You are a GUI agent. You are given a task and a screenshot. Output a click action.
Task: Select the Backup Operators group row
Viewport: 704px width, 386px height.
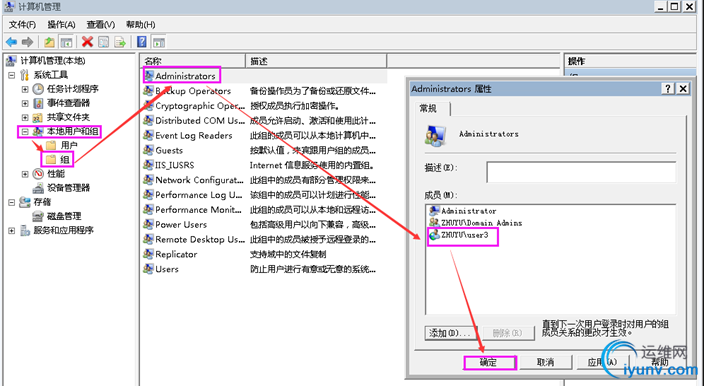tap(264, 91)
